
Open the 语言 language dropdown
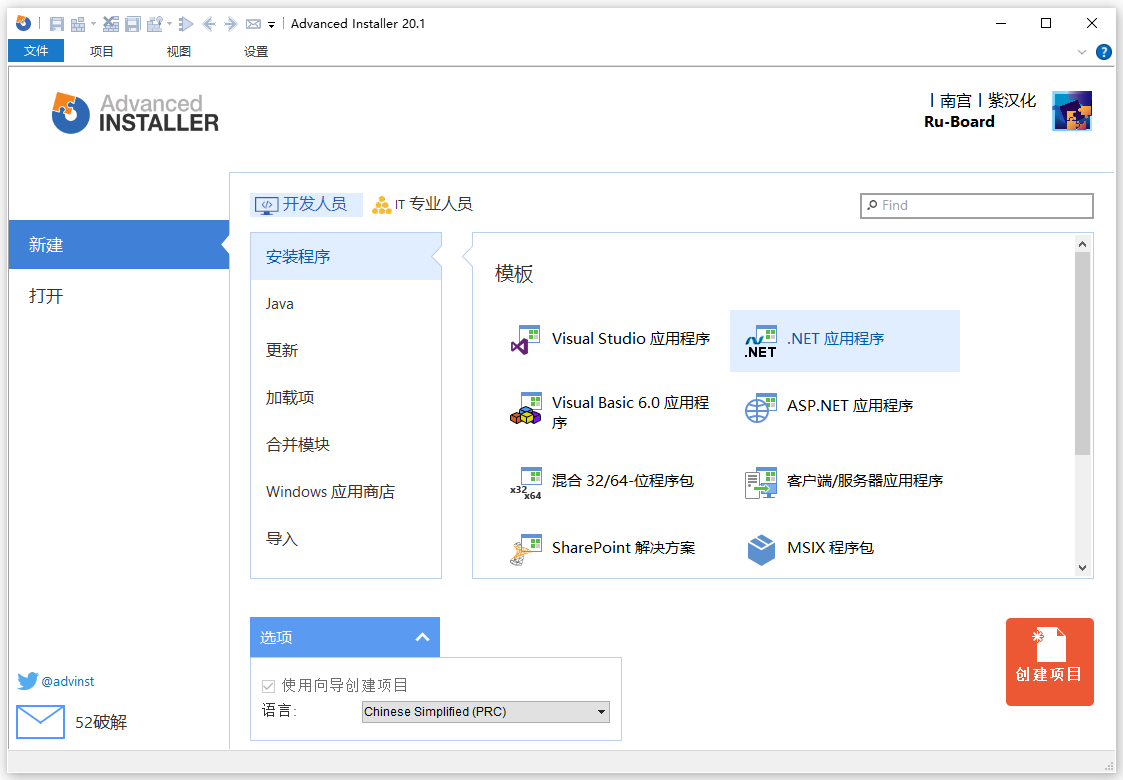click(x=601, y=711)
